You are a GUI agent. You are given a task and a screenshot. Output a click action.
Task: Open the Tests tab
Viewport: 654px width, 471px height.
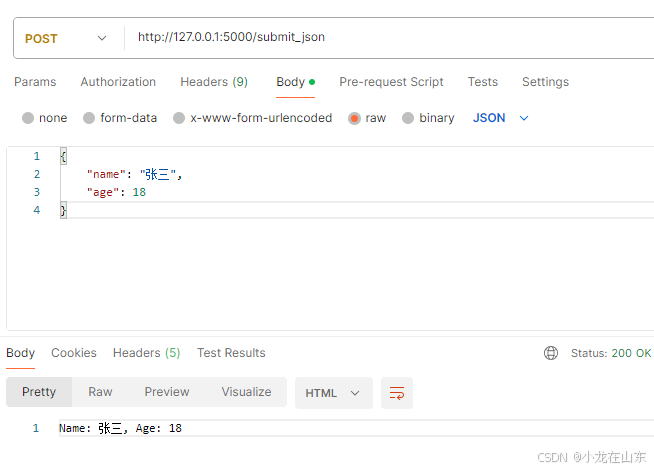483,82
